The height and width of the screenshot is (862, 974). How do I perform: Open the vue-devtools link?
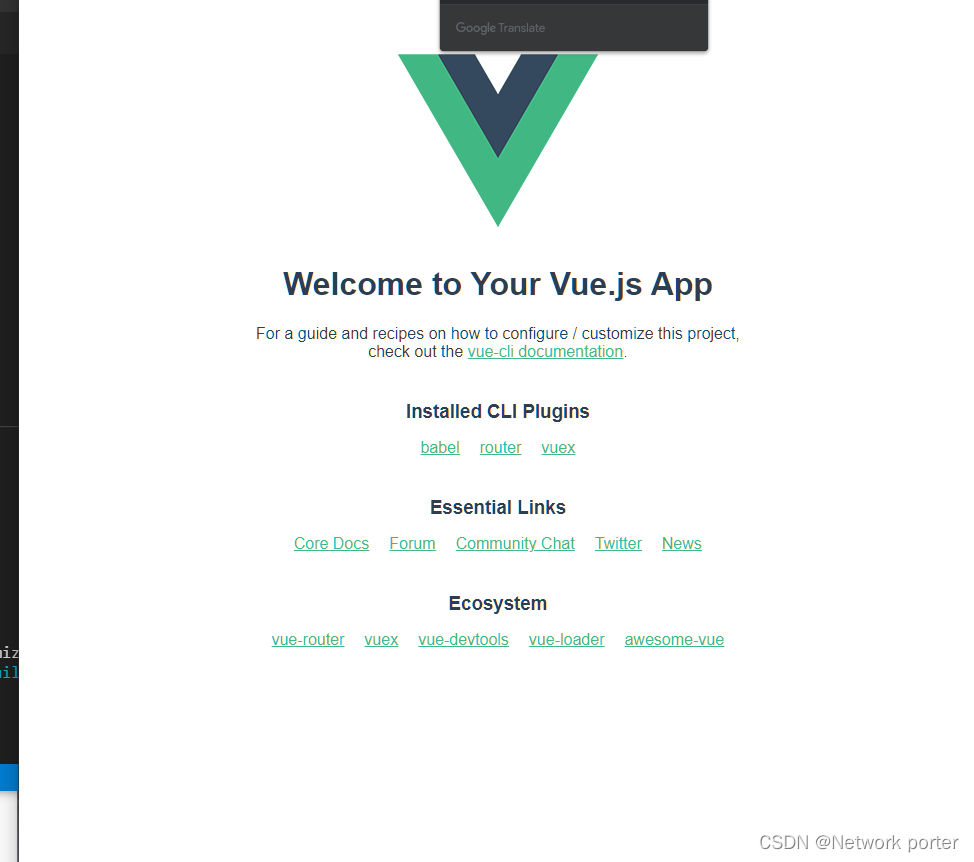coord(463,640)
